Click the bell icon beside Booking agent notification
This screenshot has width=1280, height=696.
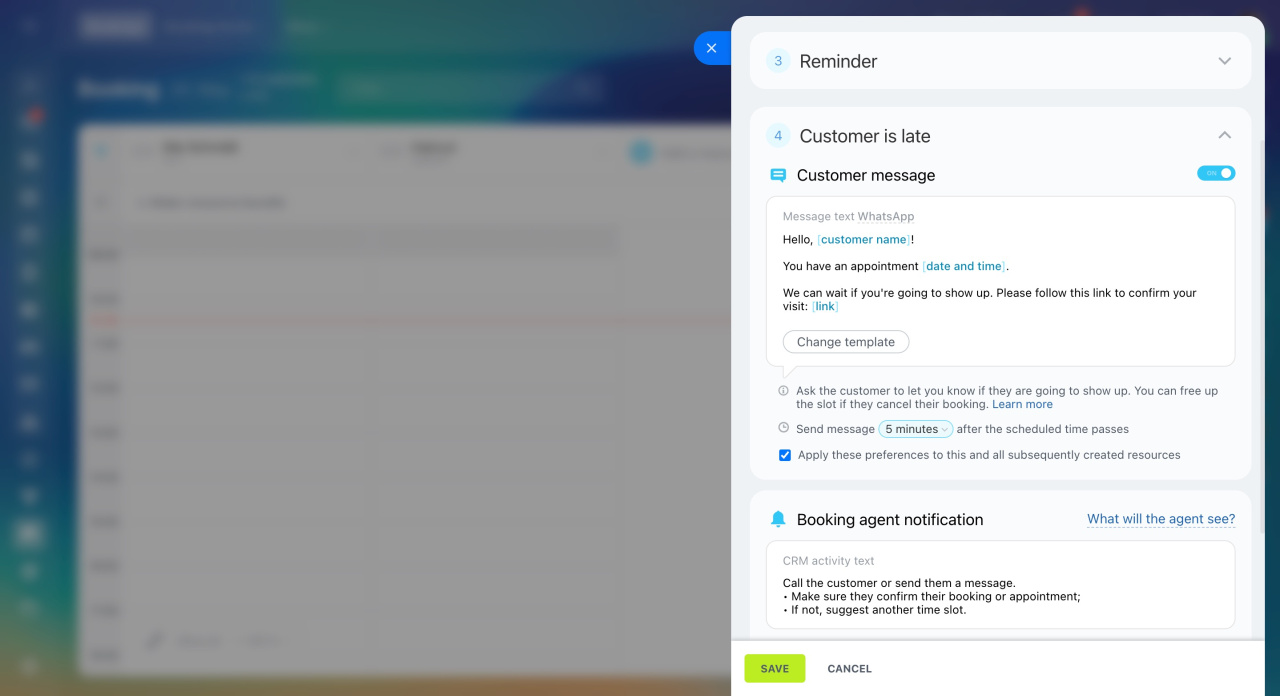(x=778, y=519)
